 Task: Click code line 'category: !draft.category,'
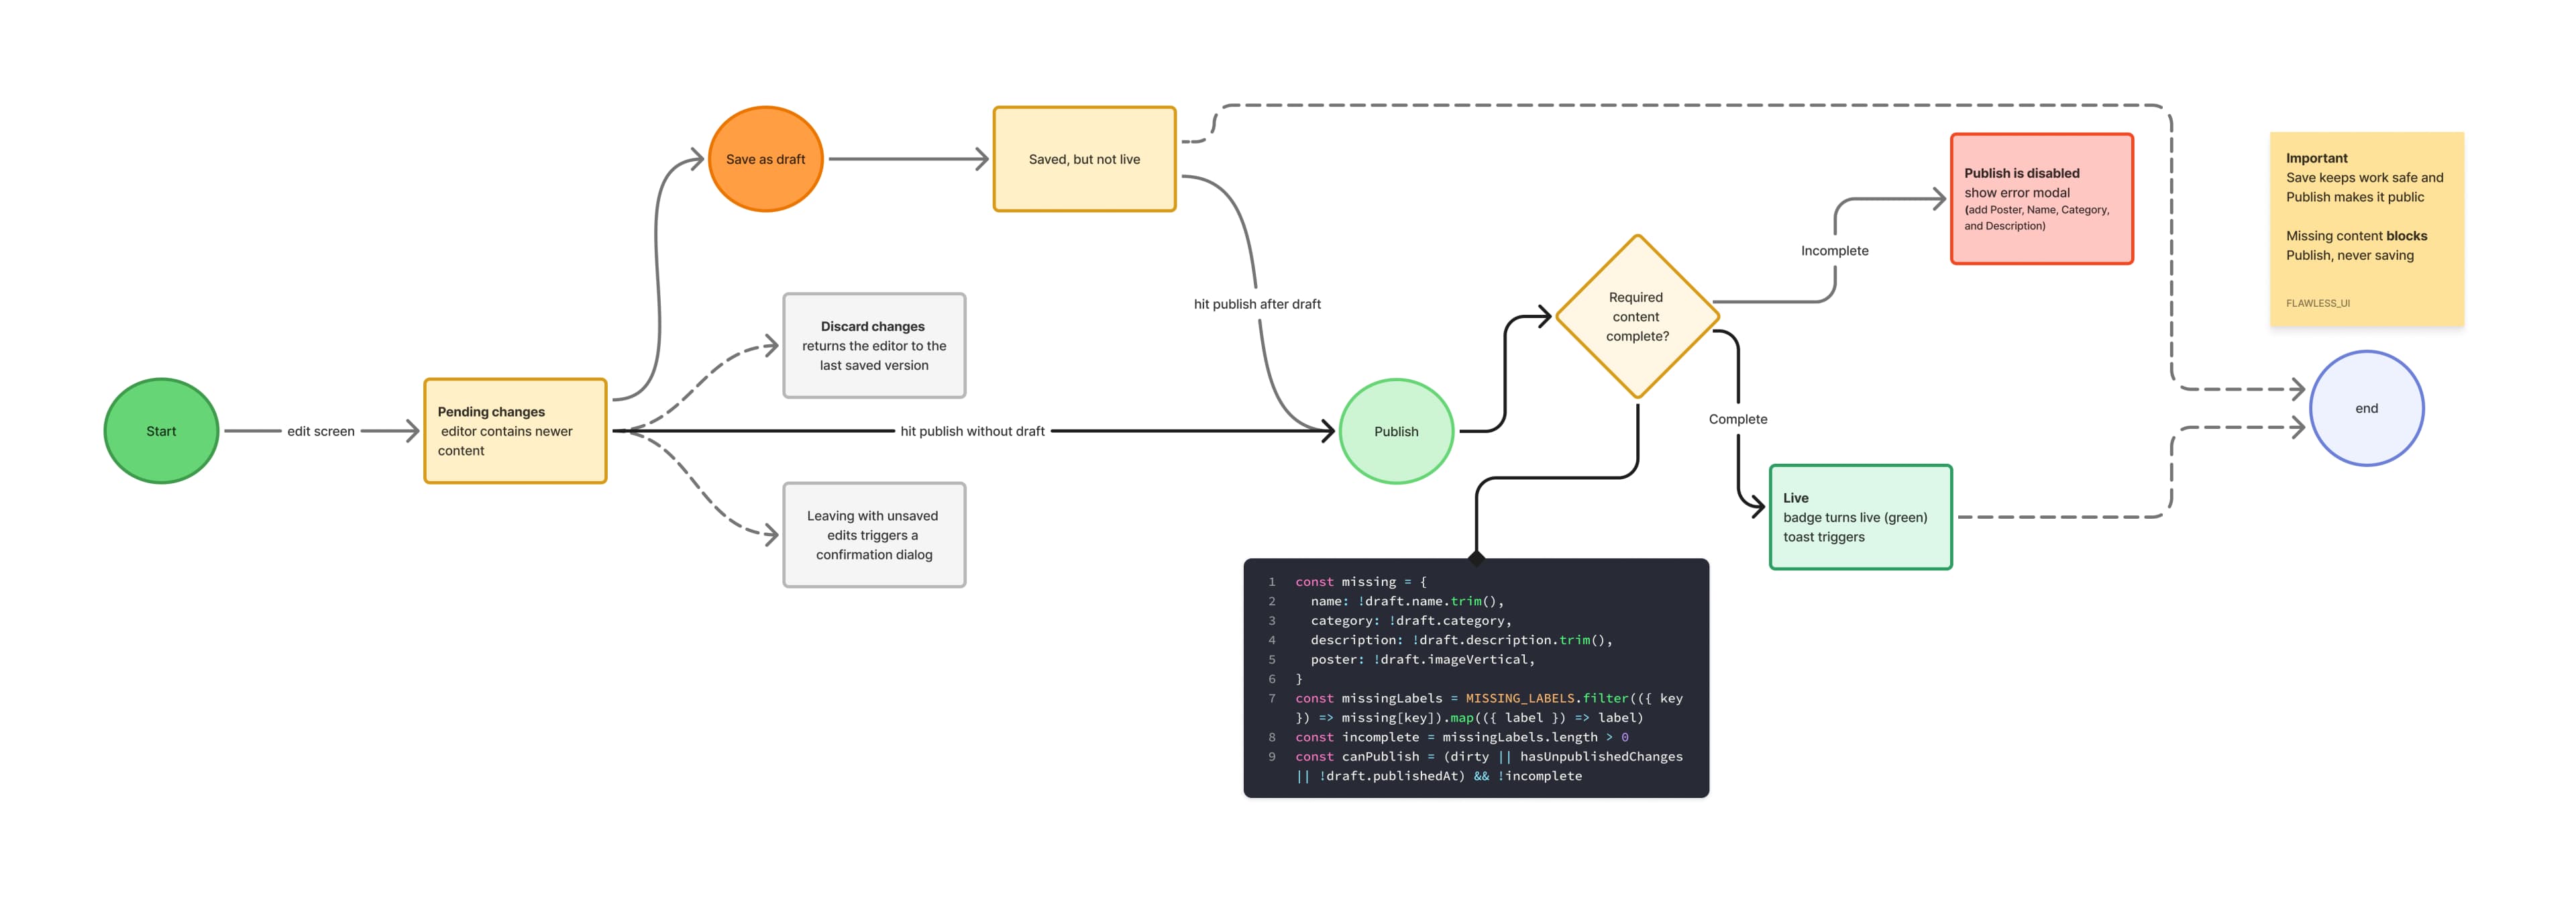coord(1411,621)
